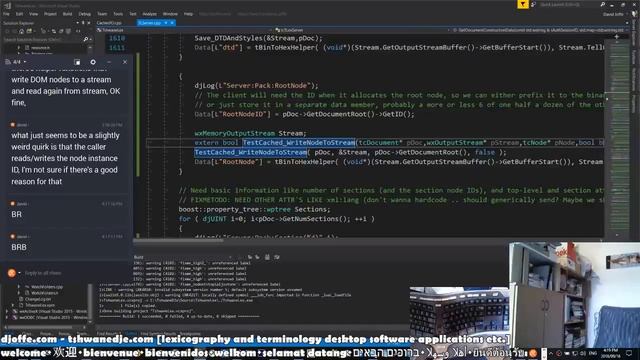Click highlighted TestCached_WriteNodeToStream call in code

pos(251,152)
